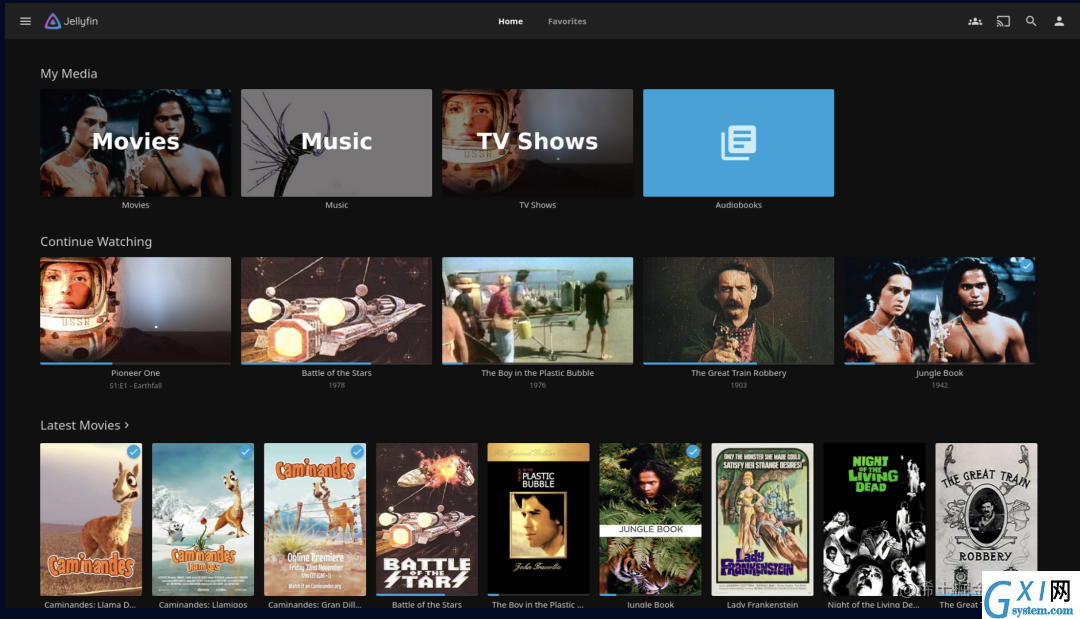Resume The Boy in the Plastic Bubble thumbnail
This screenshot has width=1080, height=619.
click(537, 311)
